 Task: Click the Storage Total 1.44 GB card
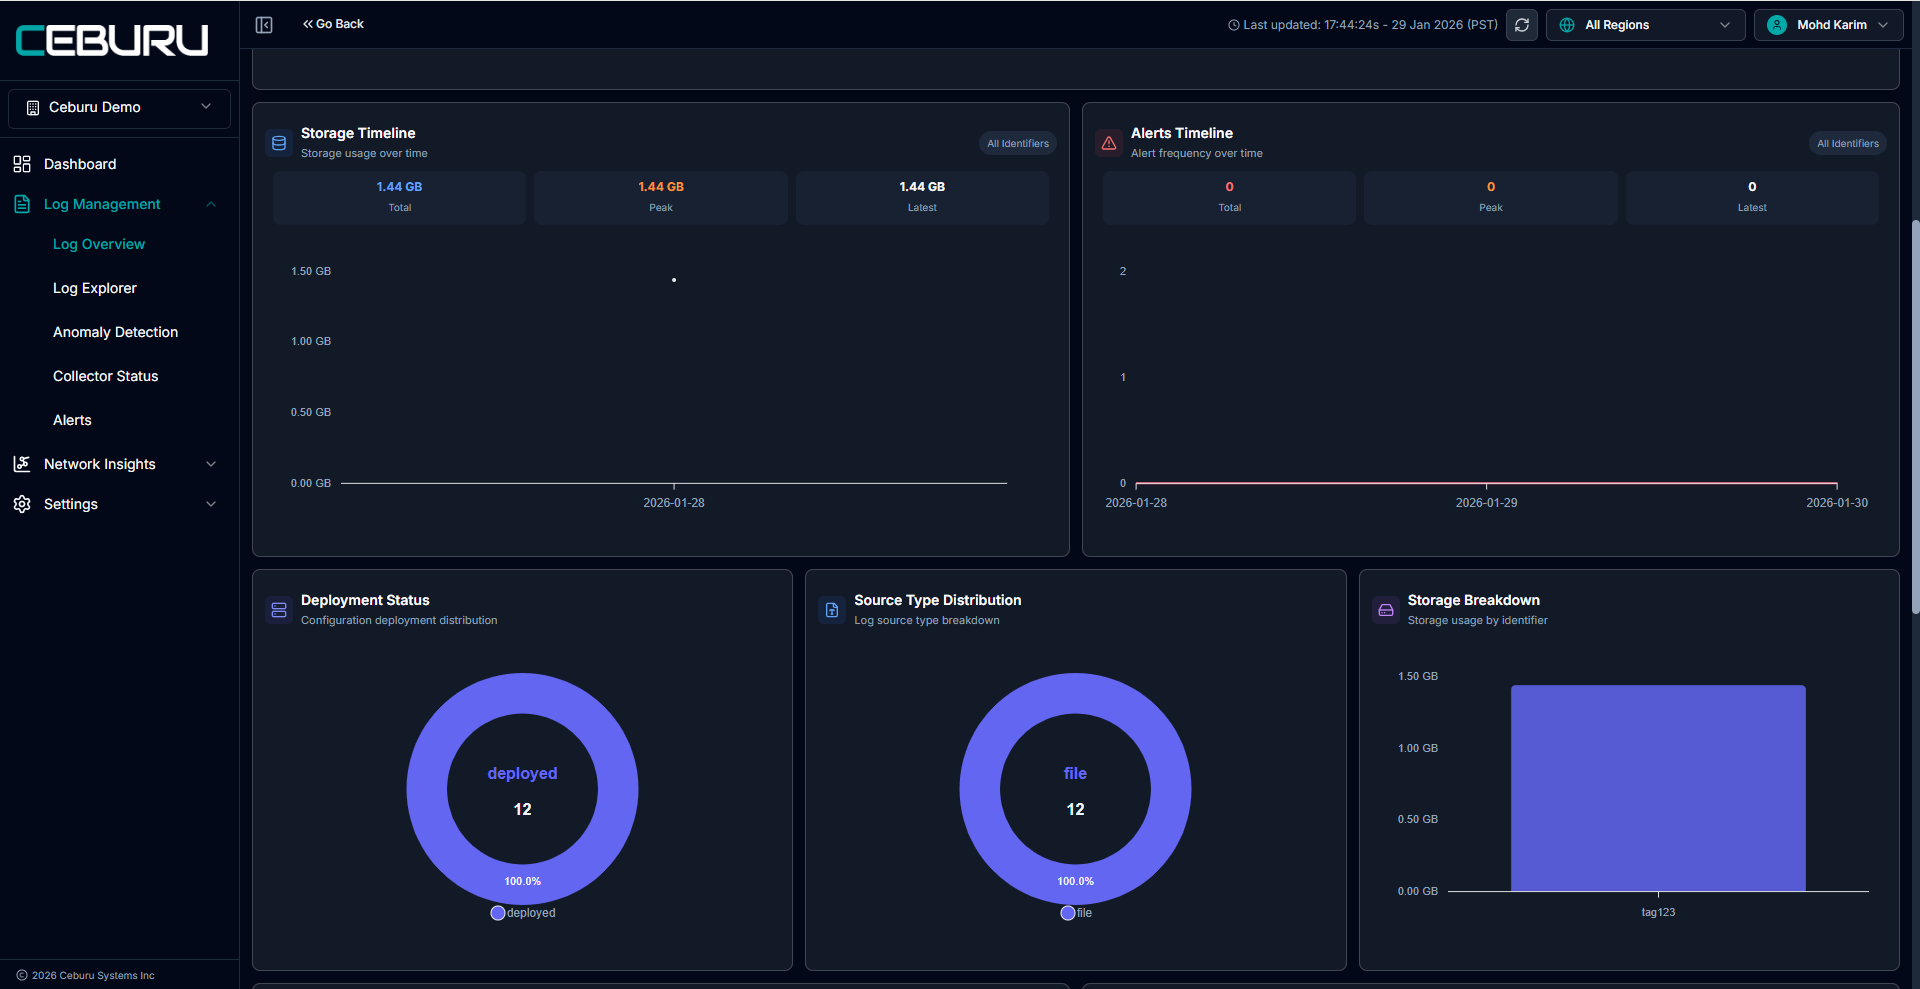(400, 197)
